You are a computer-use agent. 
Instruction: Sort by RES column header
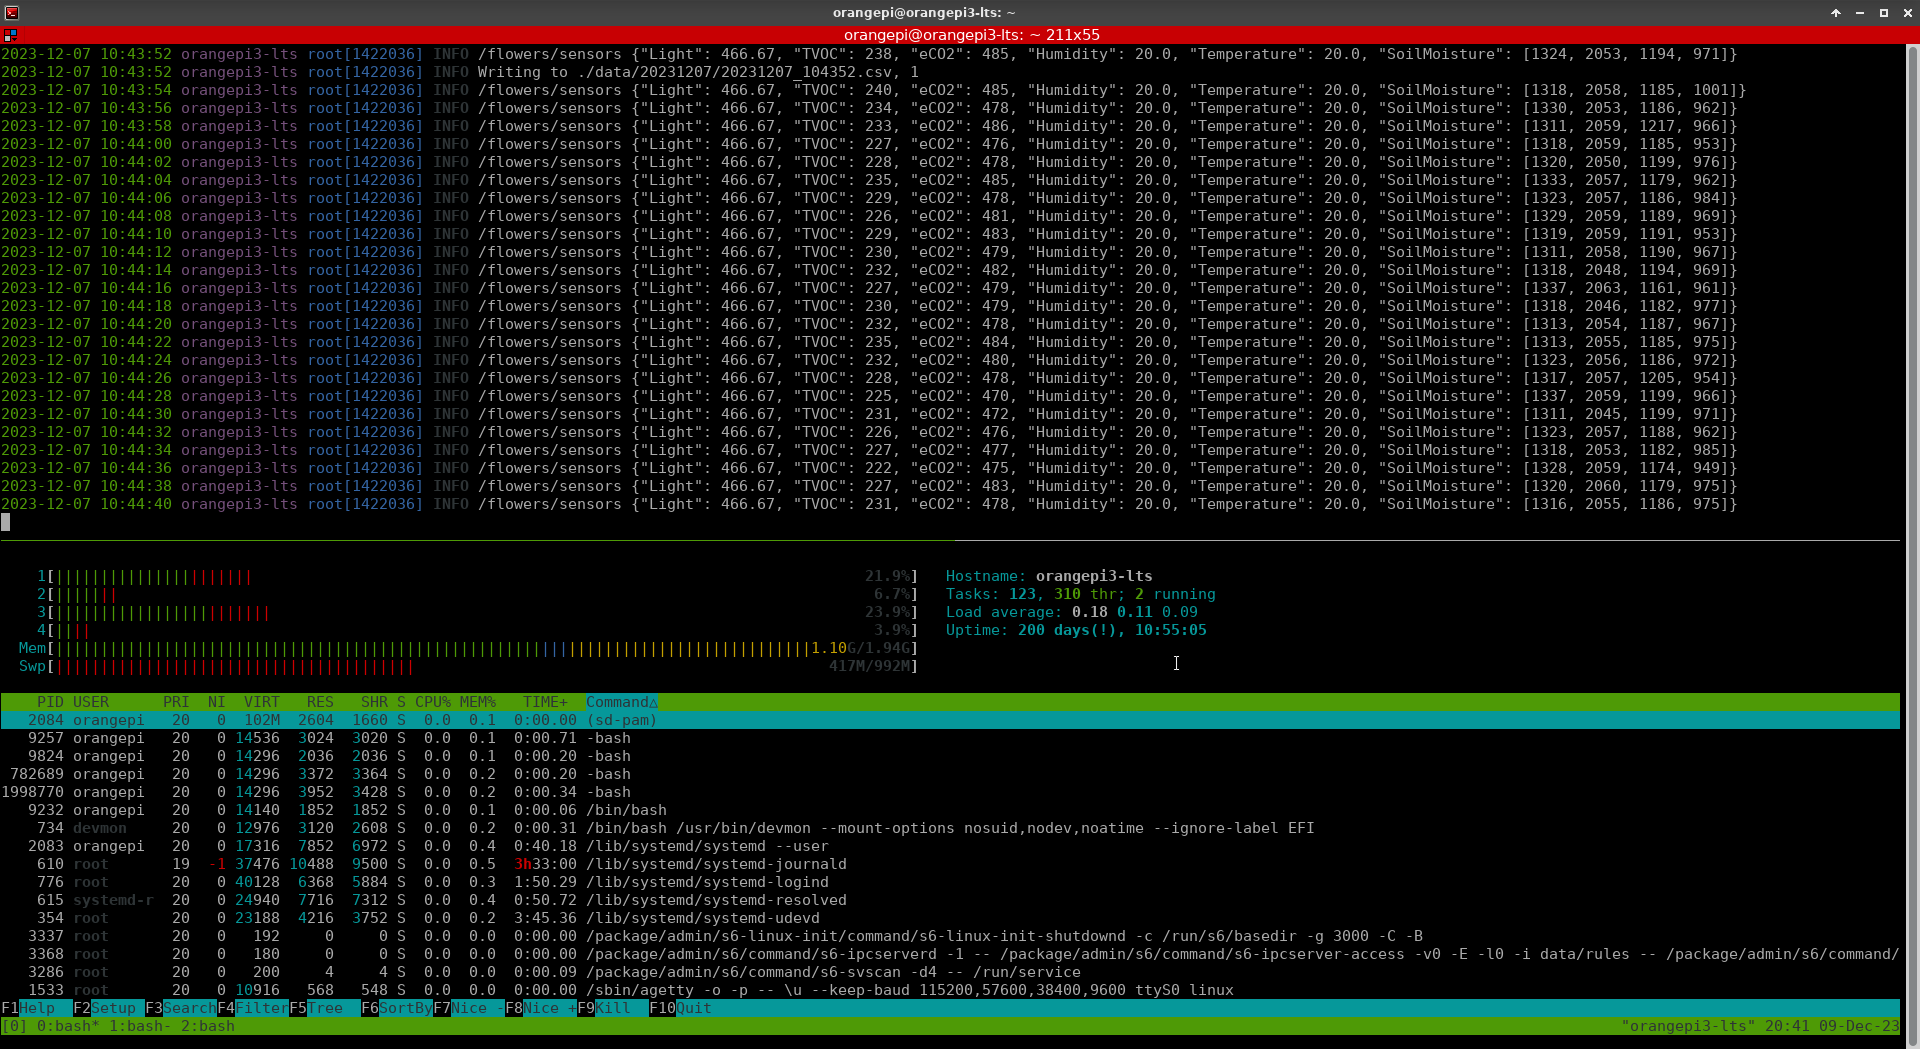[320, 702]
